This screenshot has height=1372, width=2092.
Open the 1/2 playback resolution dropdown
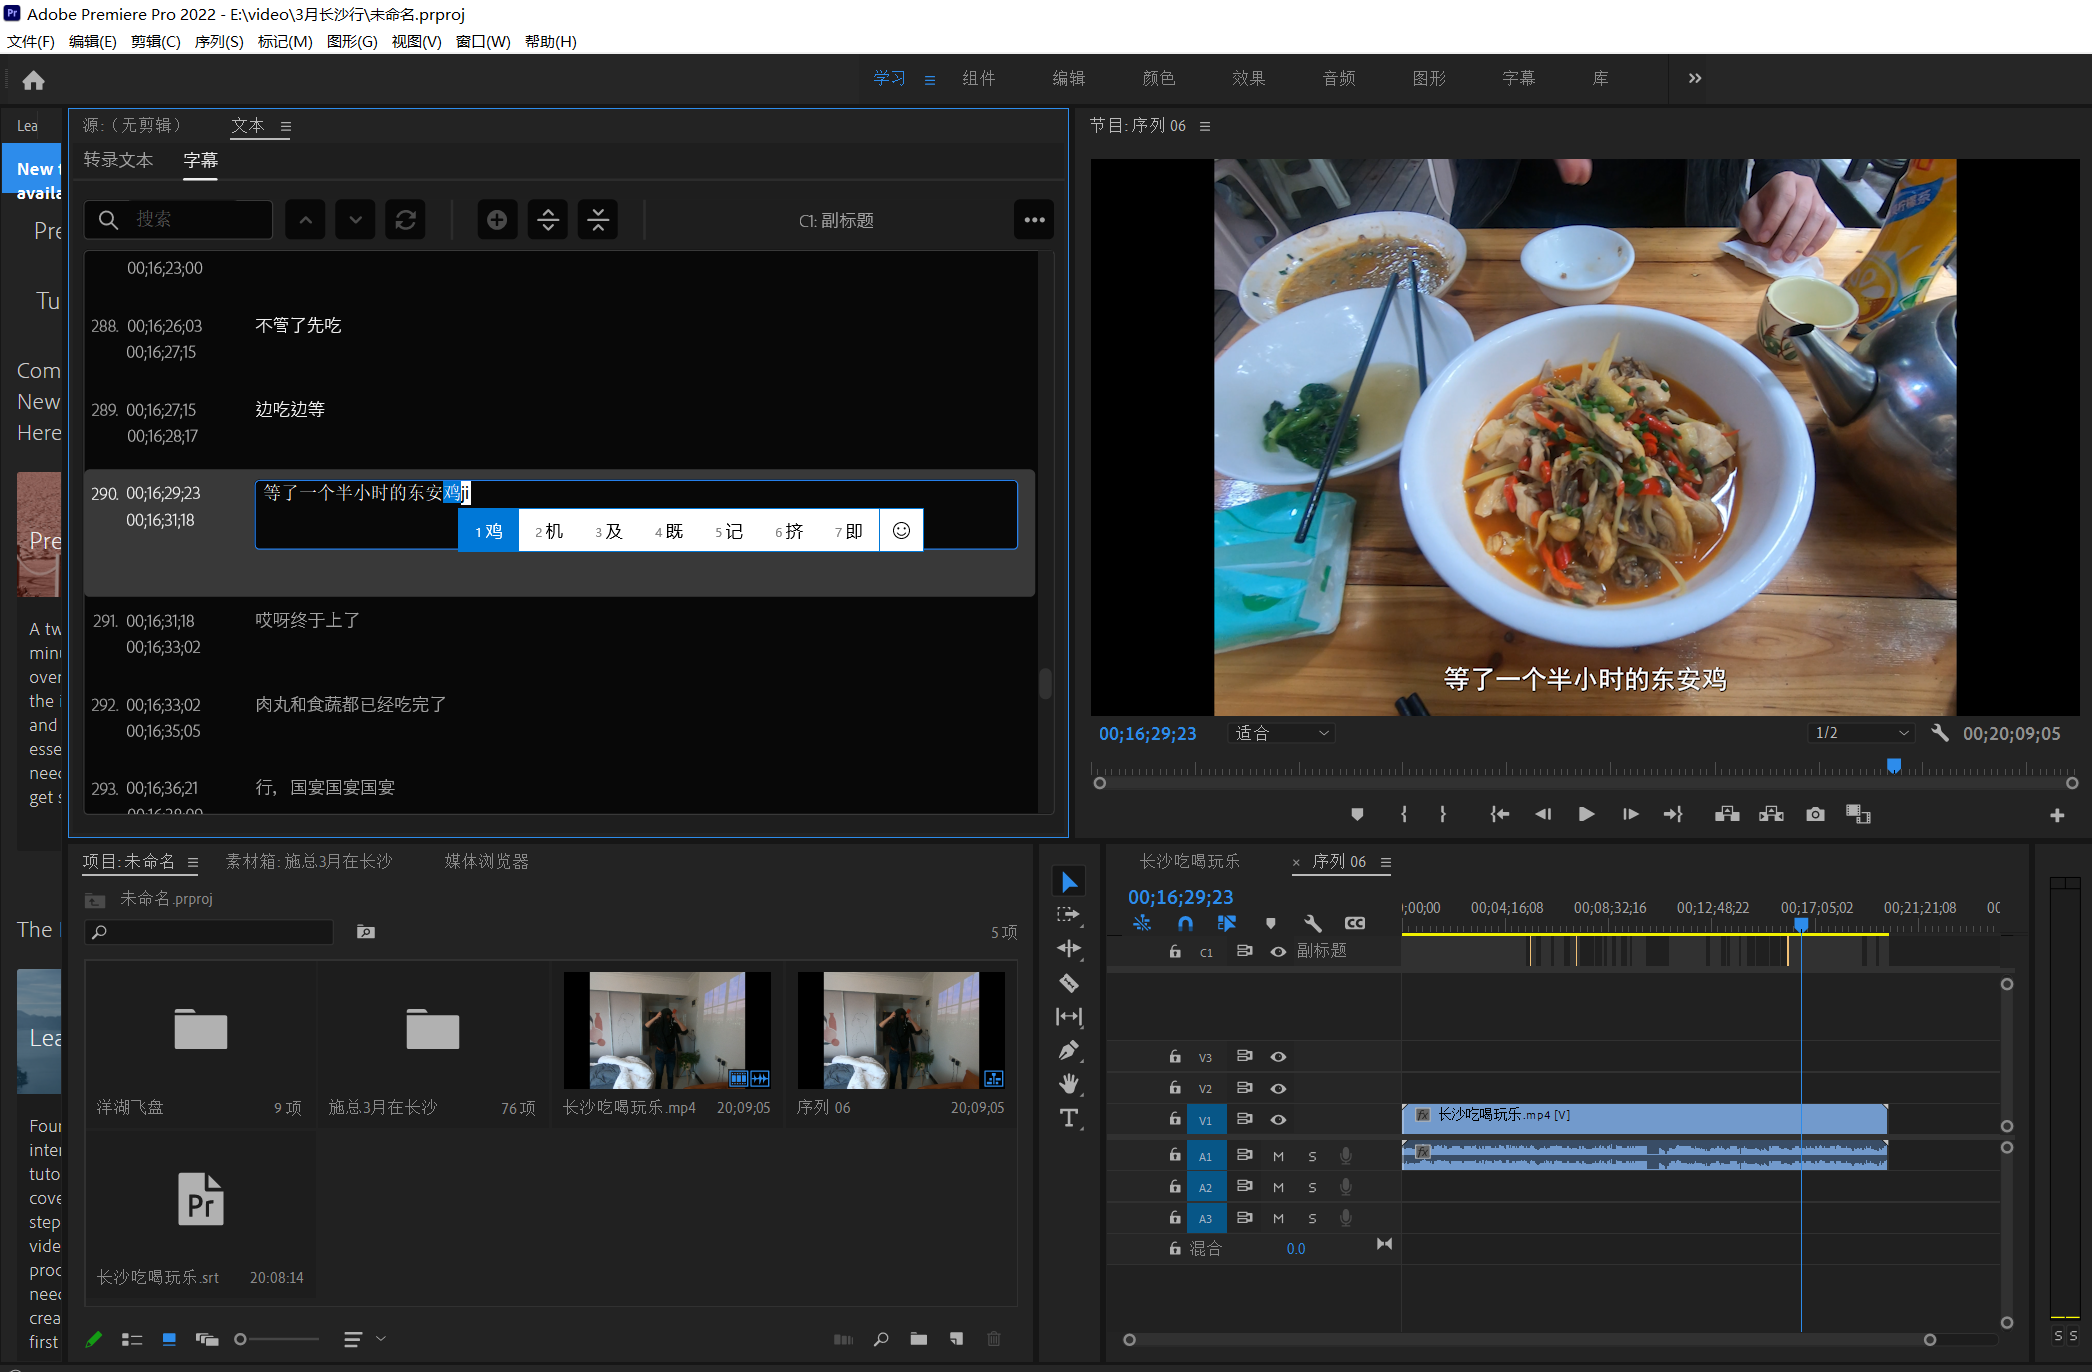(x=1862, y=733)
